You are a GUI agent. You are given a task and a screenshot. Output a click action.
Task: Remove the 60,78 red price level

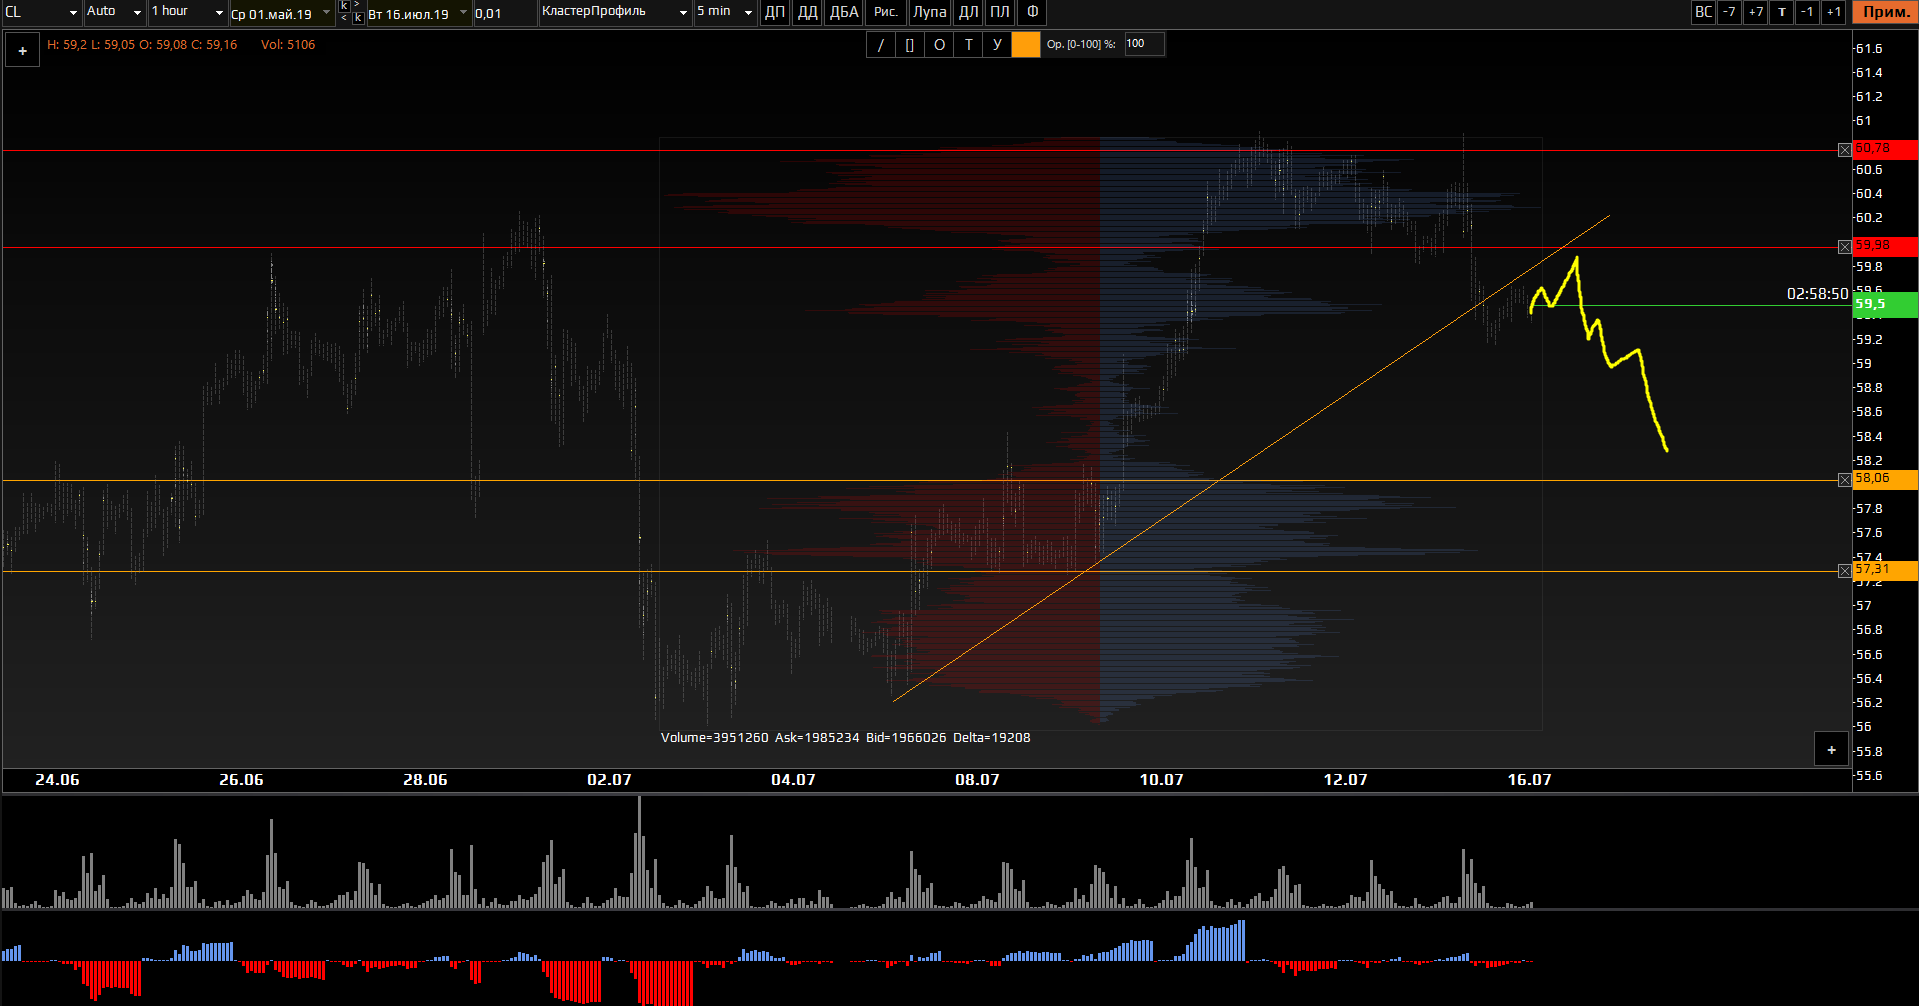[x=1844, y=150]
